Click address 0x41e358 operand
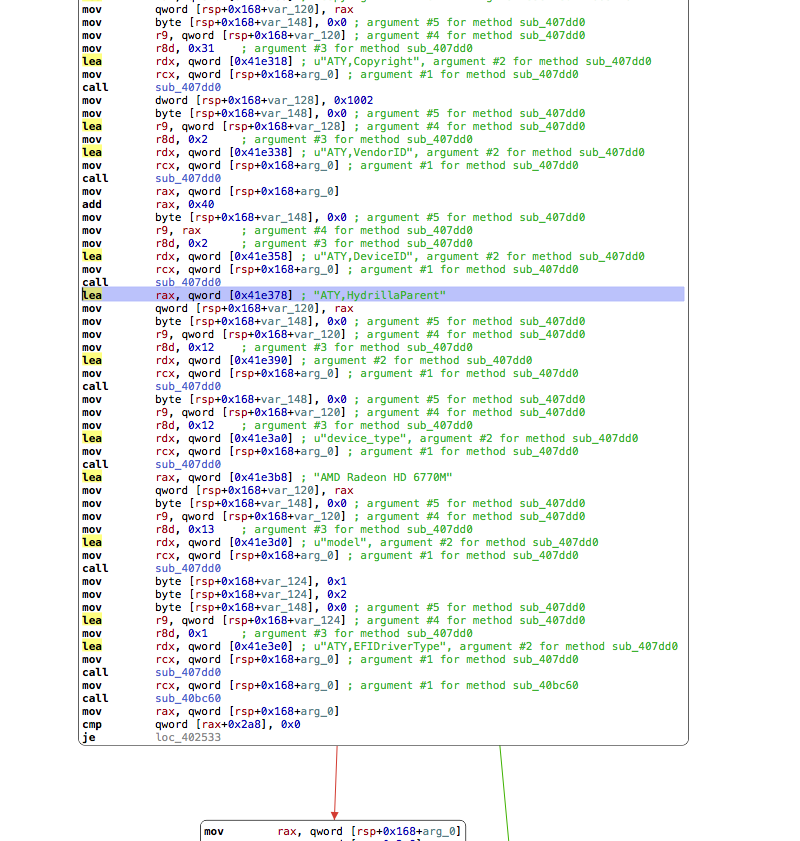This screenshot has width=800, height=841. coord(263,256)
